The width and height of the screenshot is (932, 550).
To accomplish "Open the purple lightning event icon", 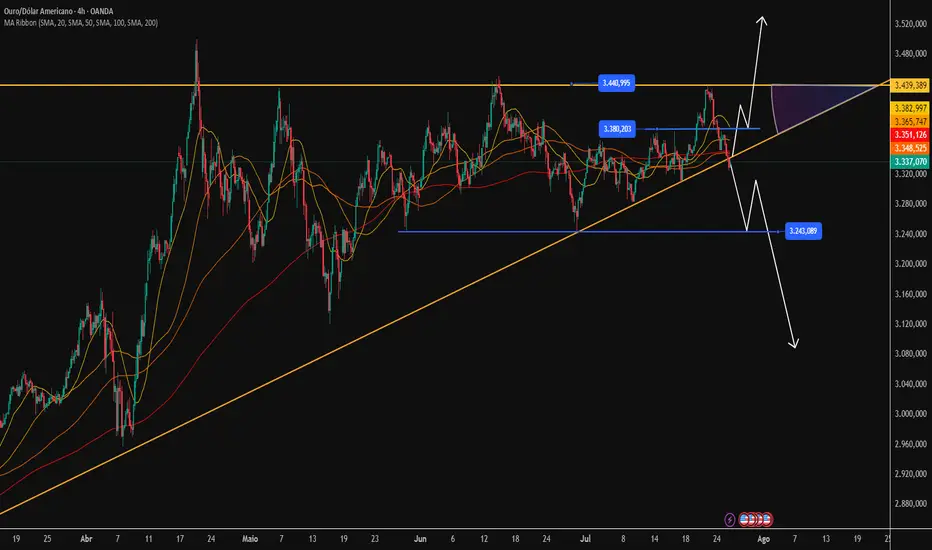I will click(729, 520).
